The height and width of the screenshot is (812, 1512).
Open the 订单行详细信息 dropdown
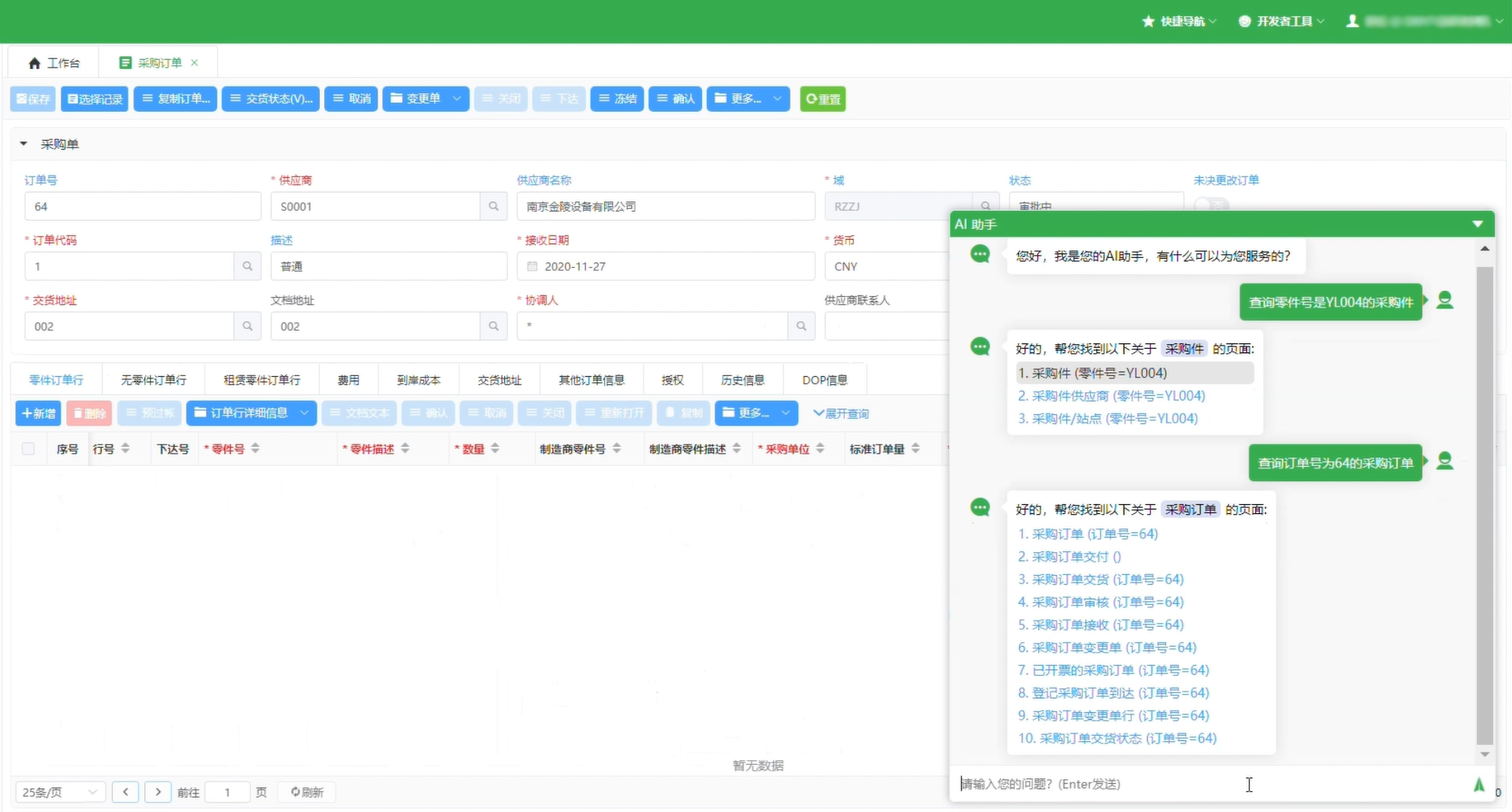252,413
